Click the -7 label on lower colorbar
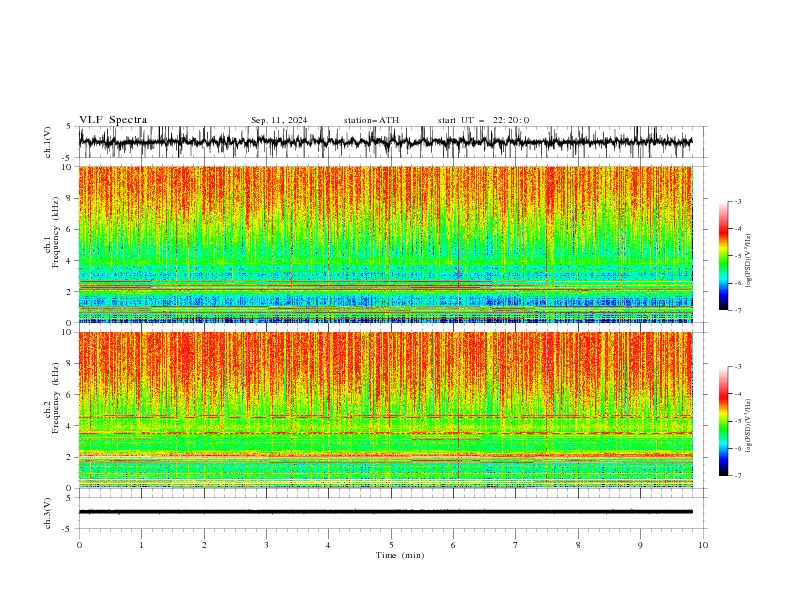 click(738, 476)
